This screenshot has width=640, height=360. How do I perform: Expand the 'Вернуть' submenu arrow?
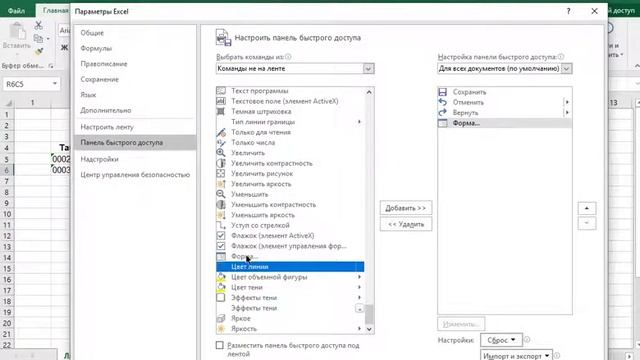point(567,113)
